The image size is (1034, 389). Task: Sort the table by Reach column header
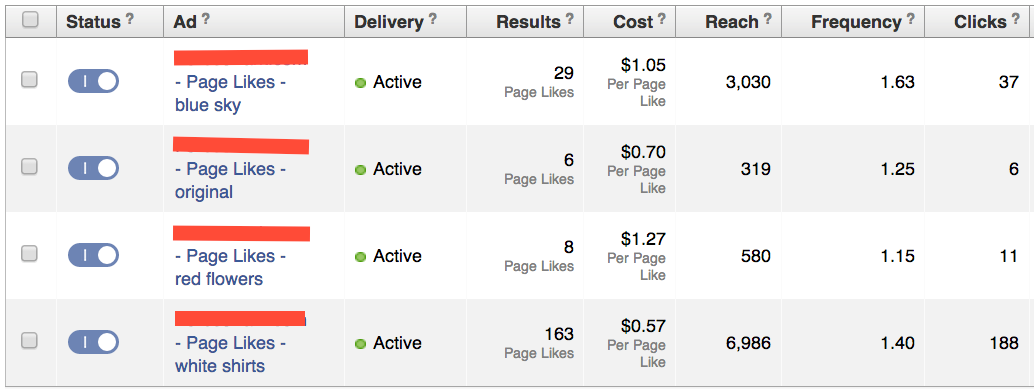731,22
